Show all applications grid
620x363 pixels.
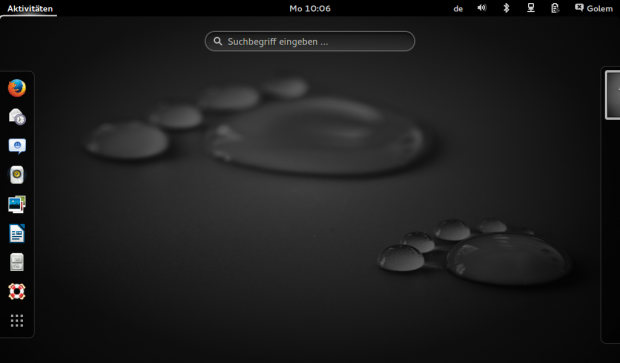click(17, 321)
